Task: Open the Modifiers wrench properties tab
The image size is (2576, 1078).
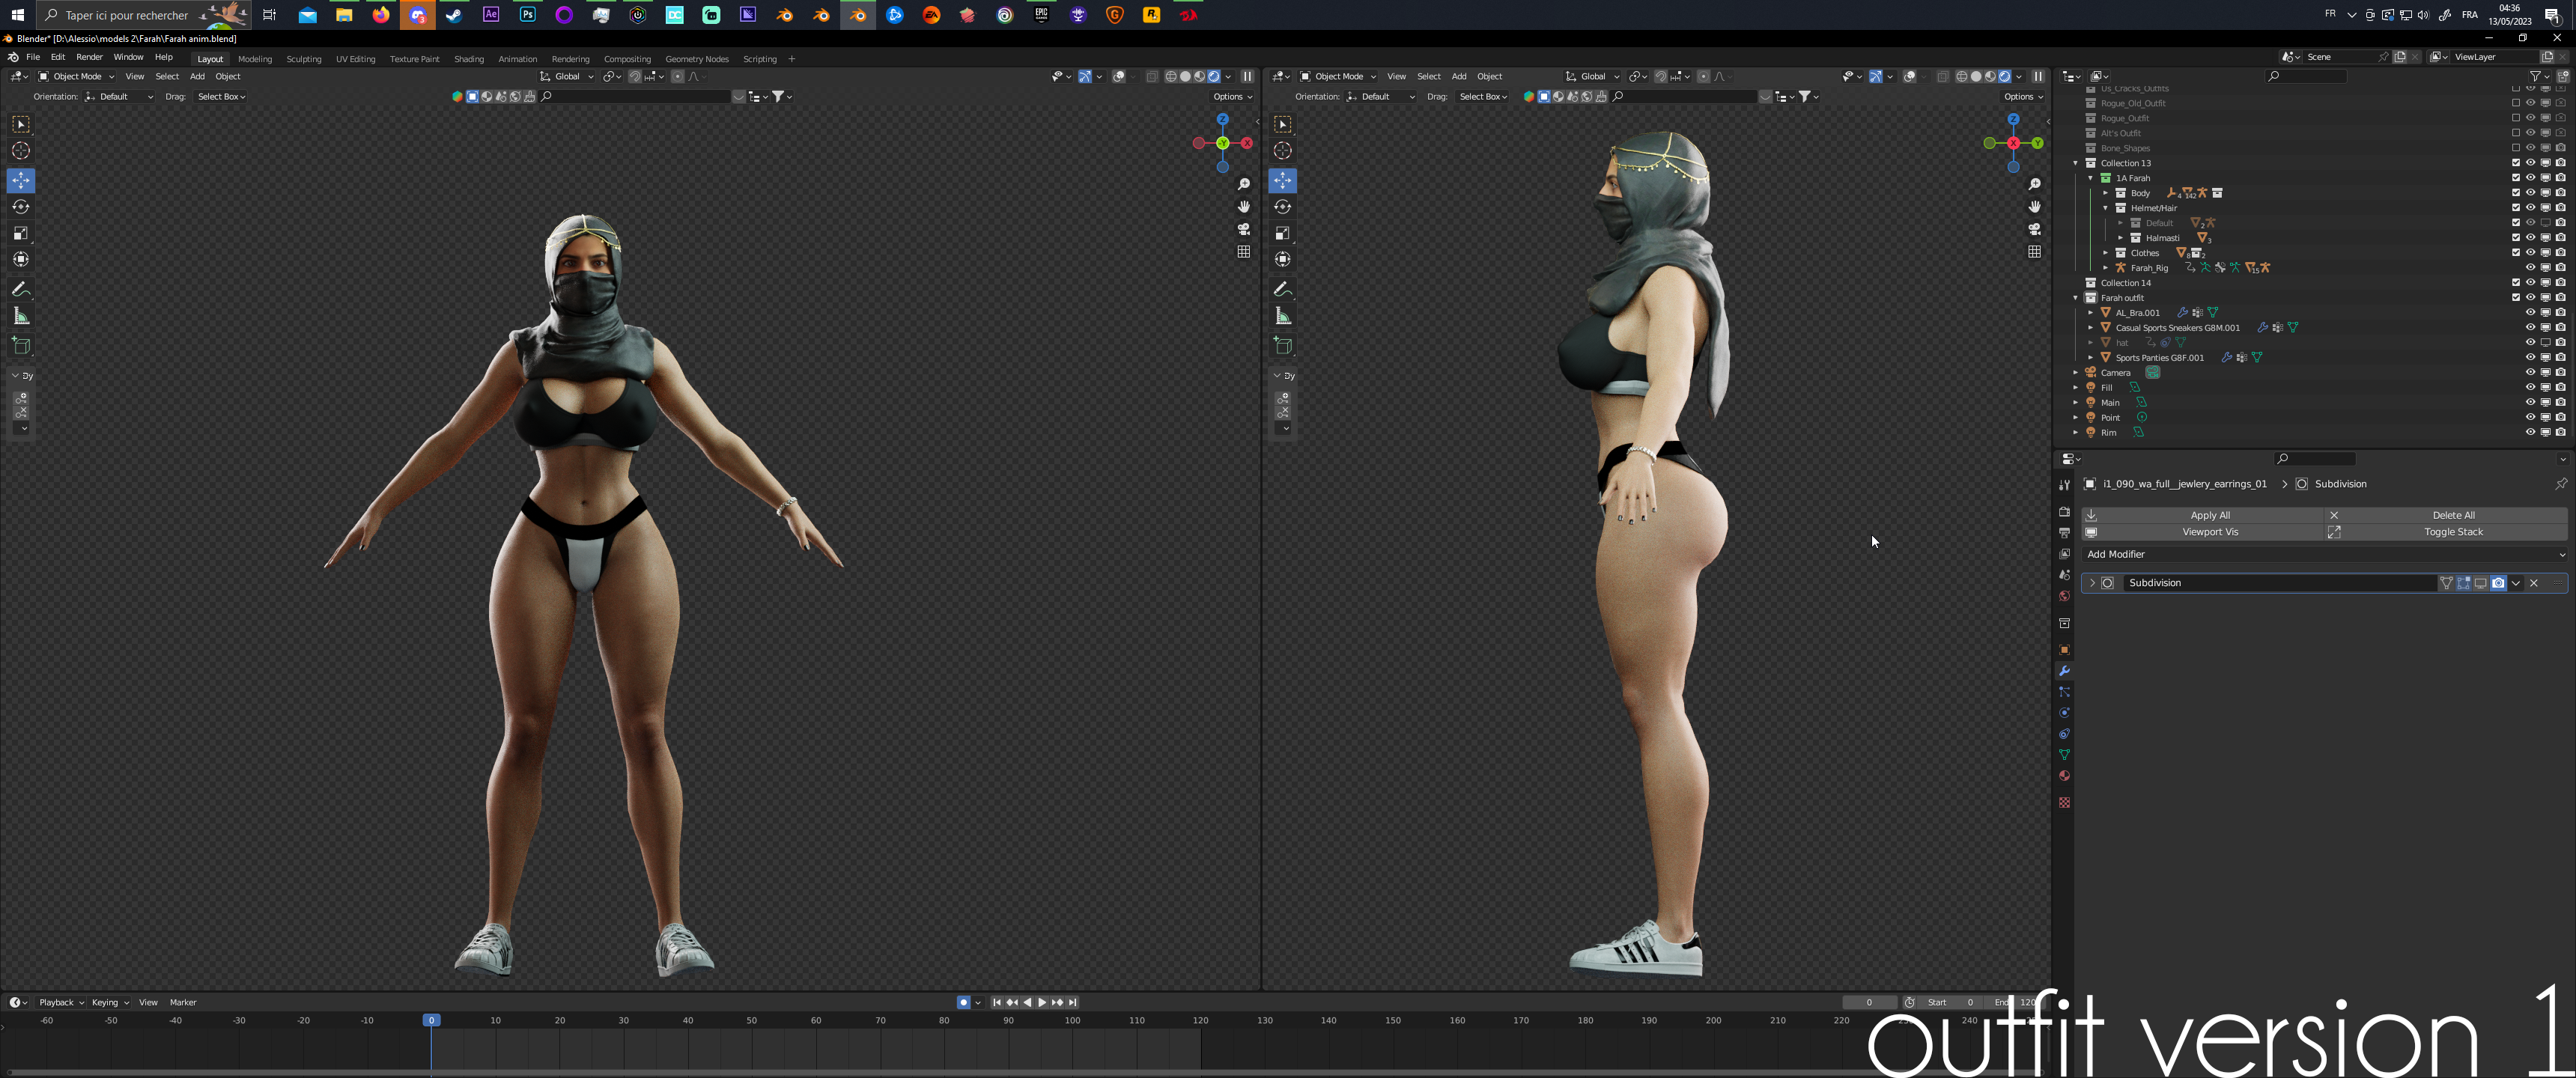Action: (2064, 671)
